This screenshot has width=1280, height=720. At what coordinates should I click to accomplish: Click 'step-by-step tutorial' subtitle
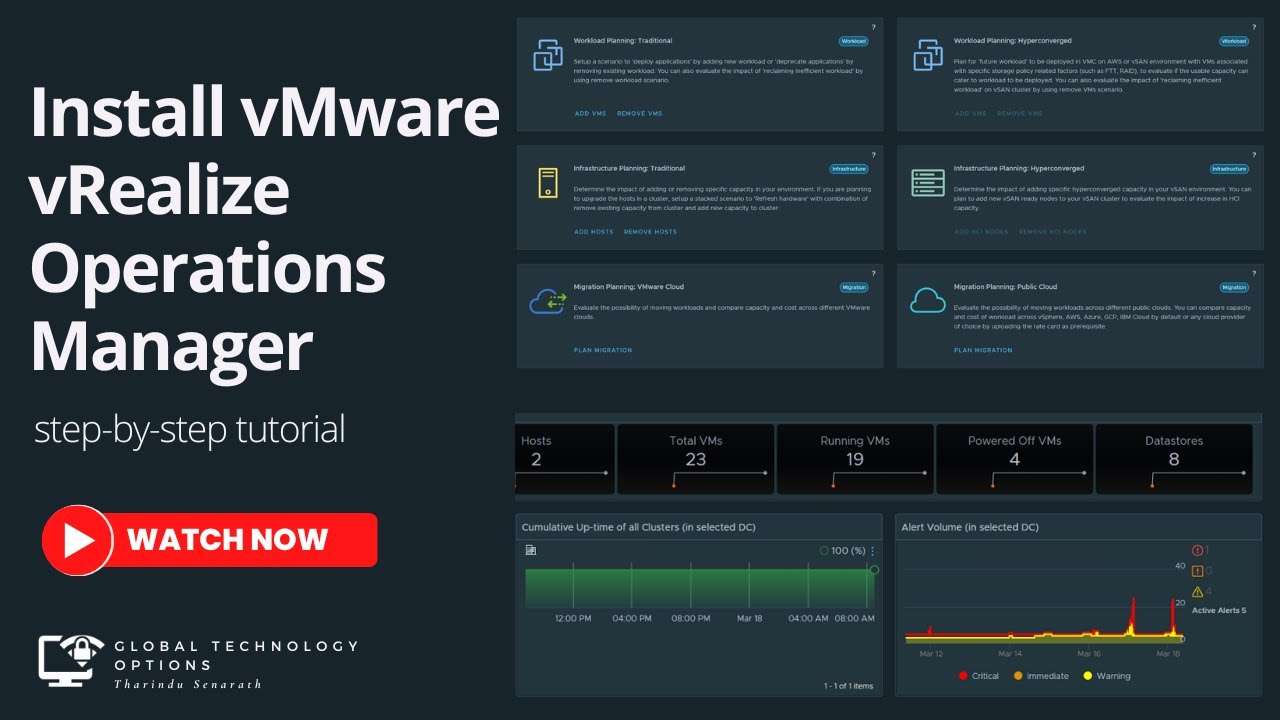[x=190, y=430]
